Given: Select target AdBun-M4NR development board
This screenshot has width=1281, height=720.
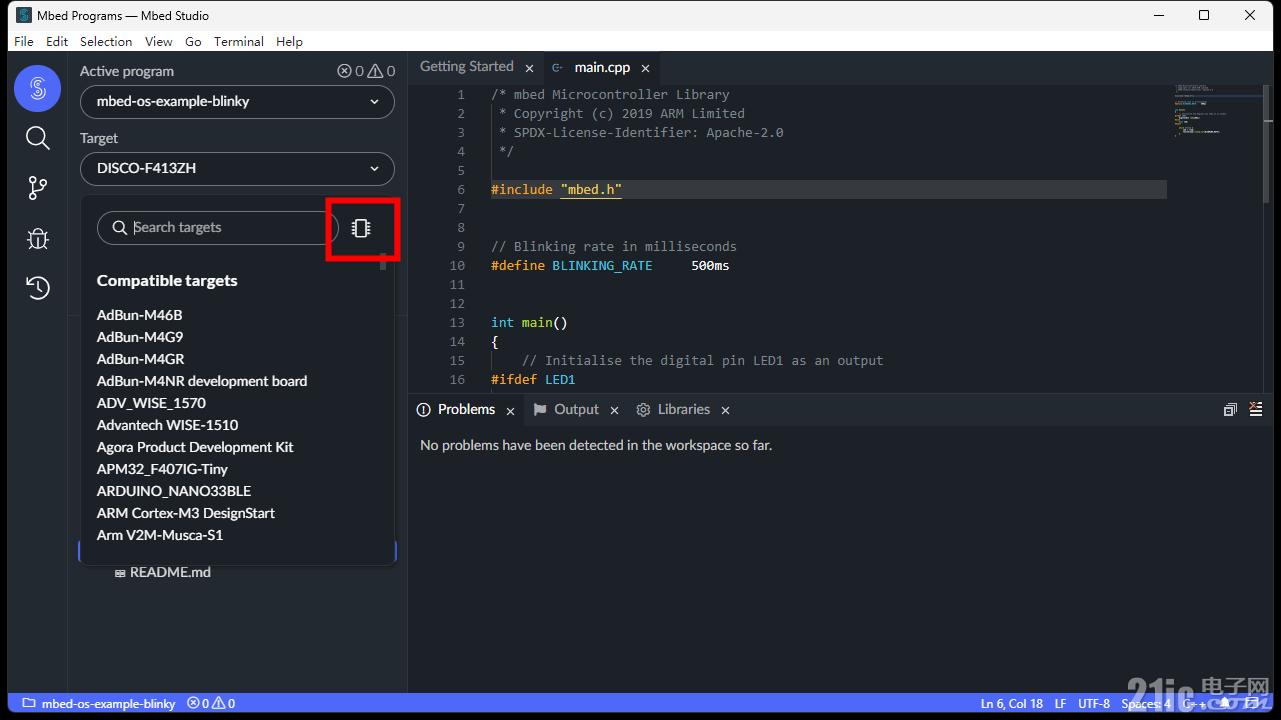Looking at the screenshot, I should point(202,382).
